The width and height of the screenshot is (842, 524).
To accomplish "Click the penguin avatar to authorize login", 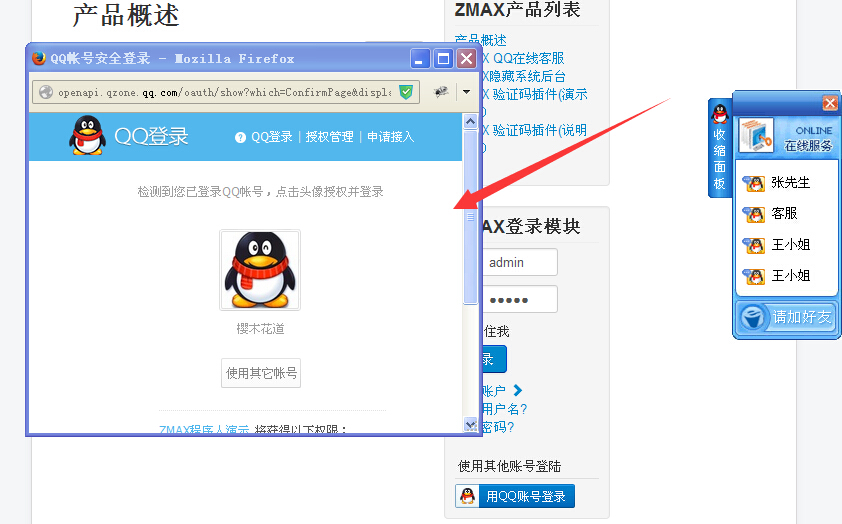I will pos(260,270).
